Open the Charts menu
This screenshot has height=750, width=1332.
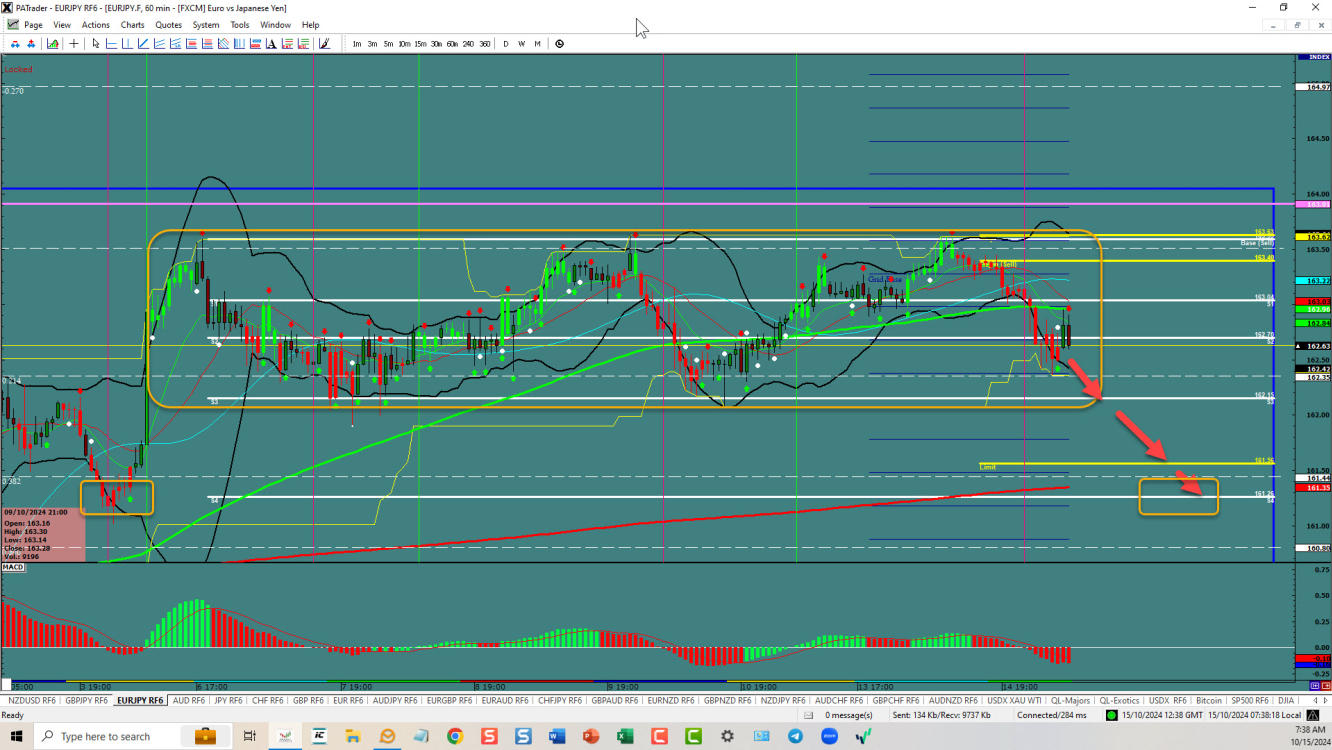[132, 24]
